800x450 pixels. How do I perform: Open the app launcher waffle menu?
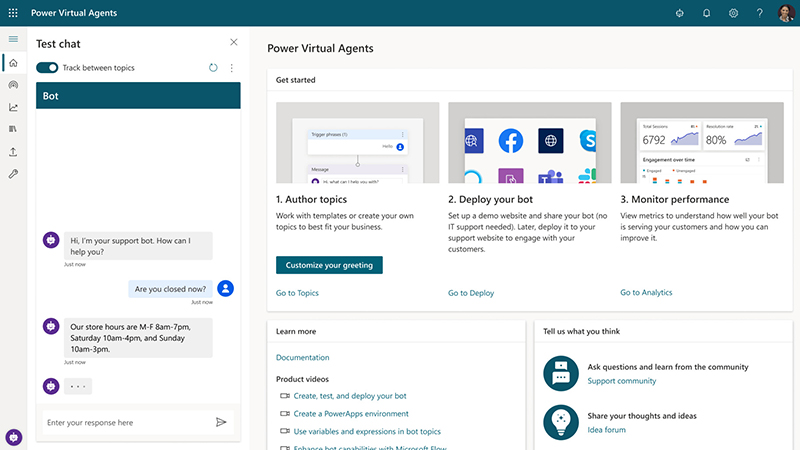coord(13,13)
